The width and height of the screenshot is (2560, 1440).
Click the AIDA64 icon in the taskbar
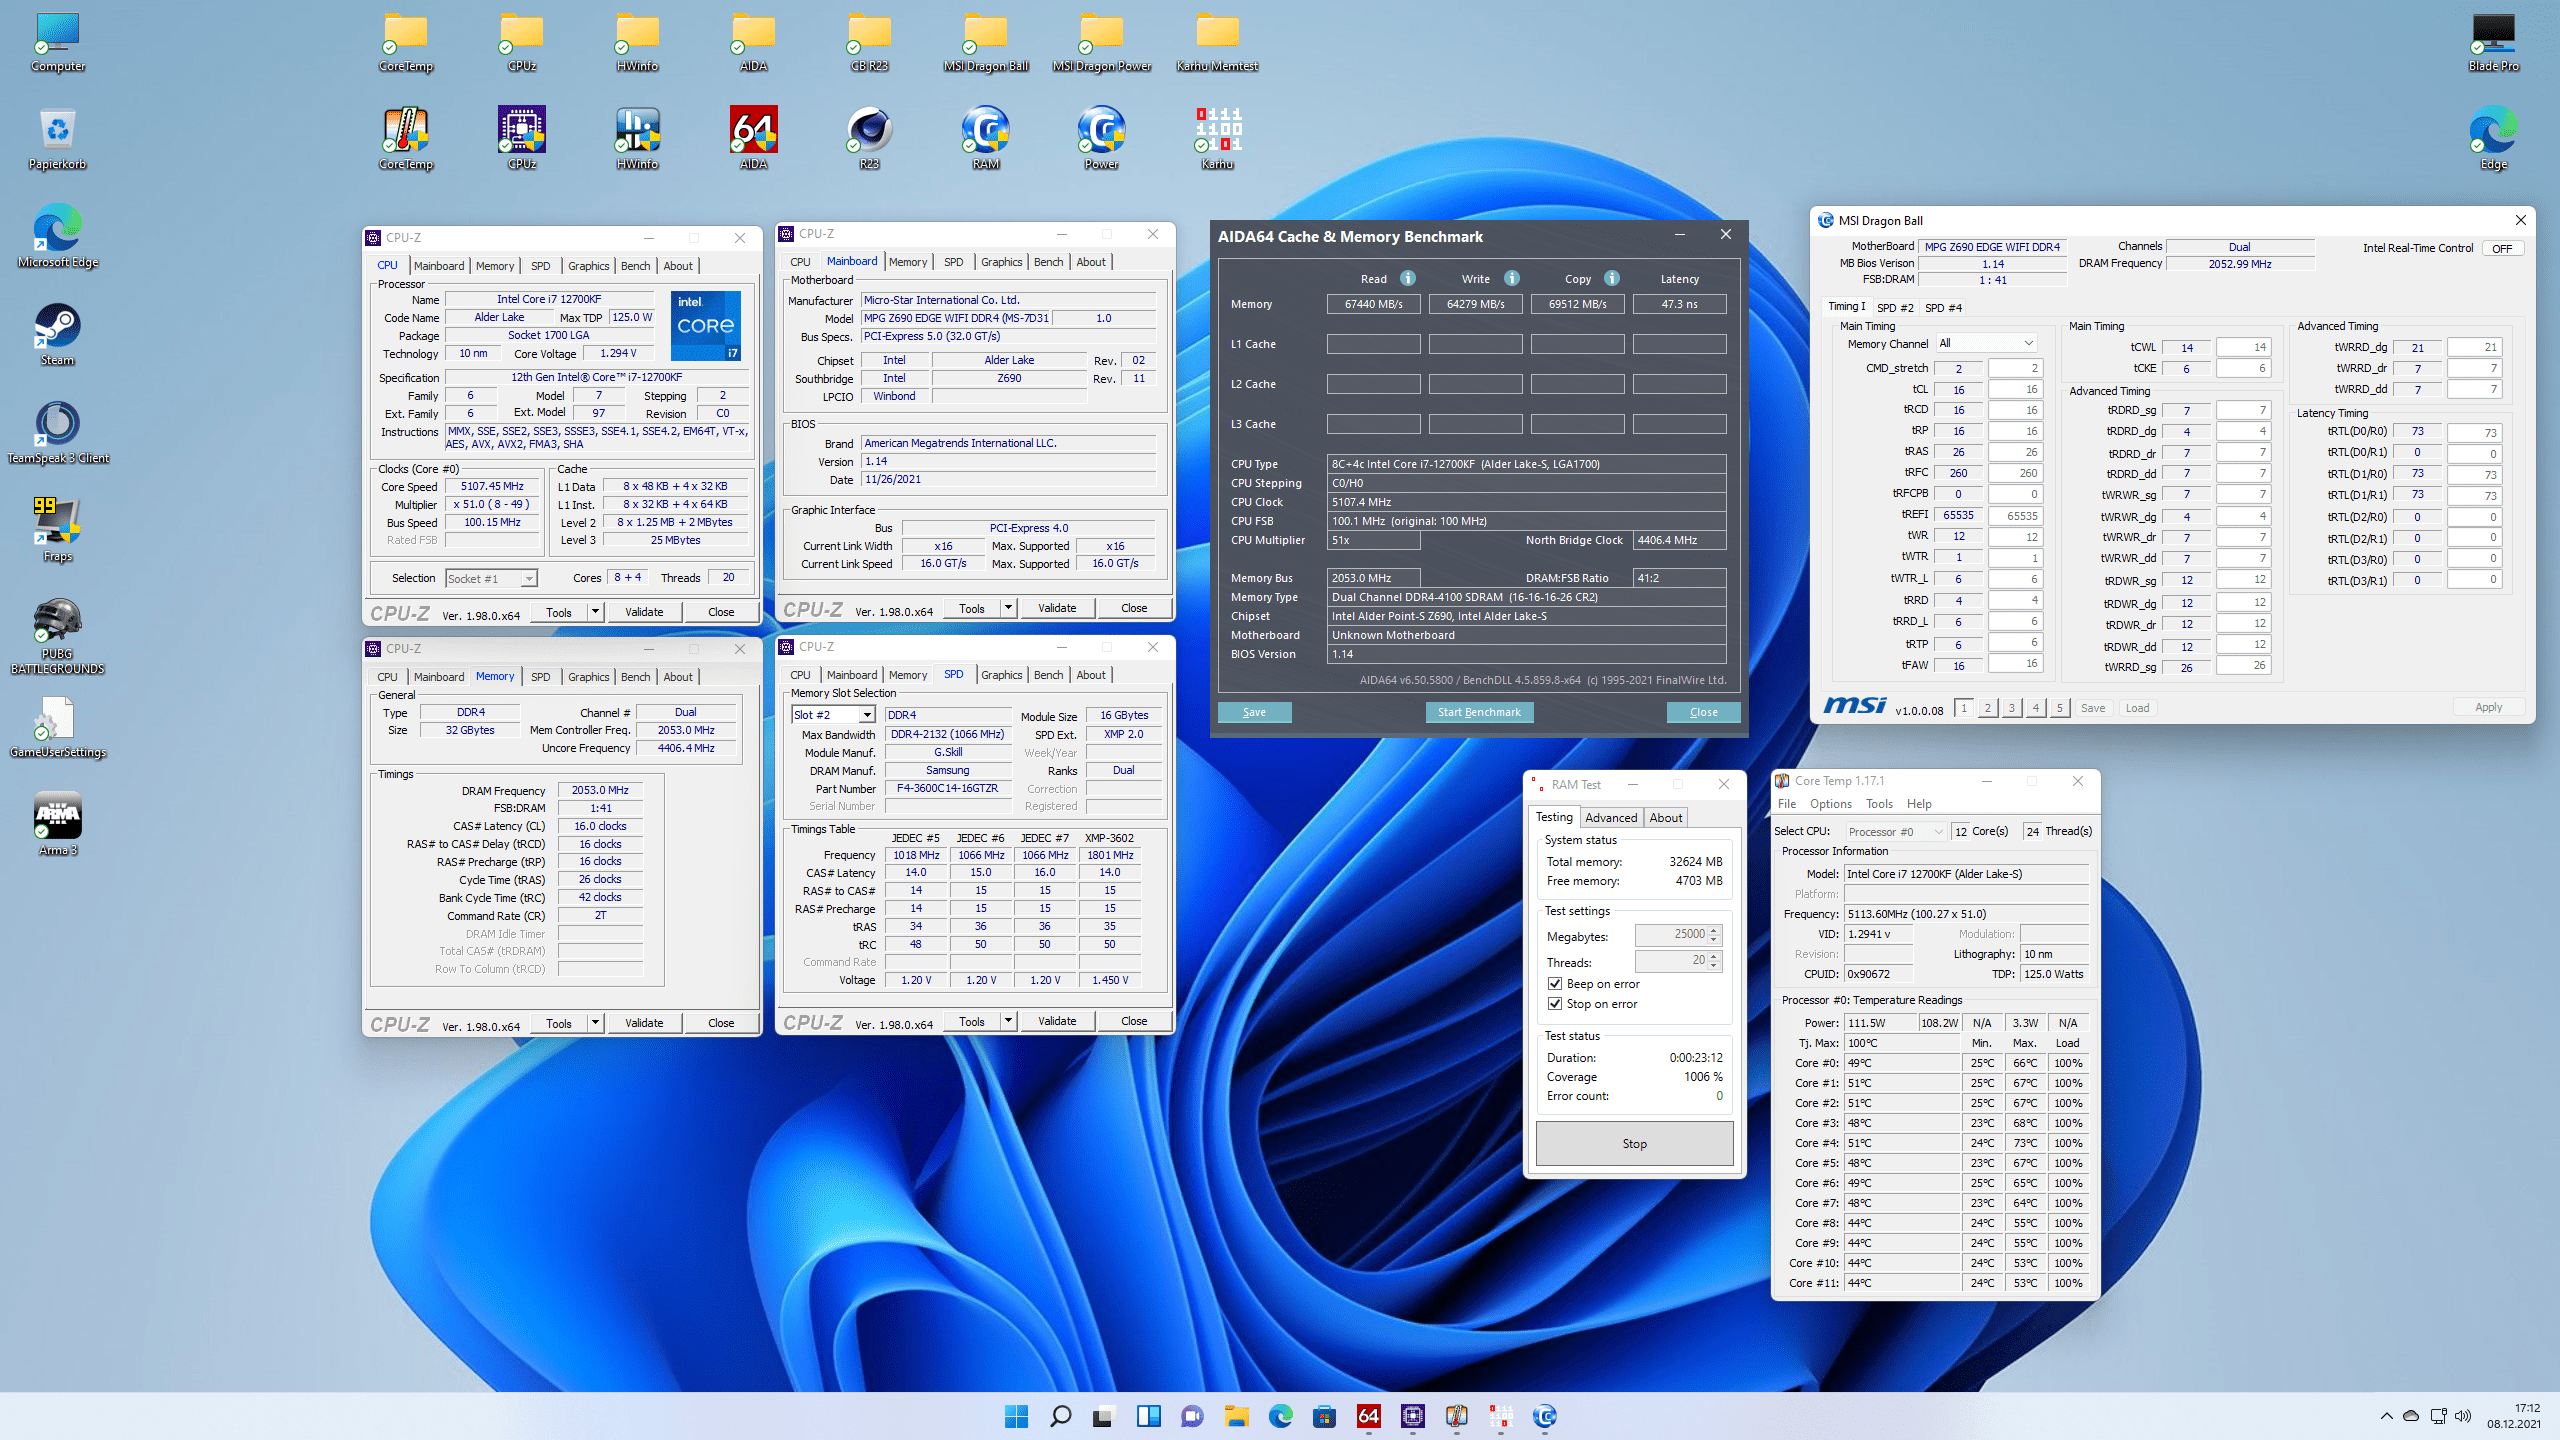(1368, 1416)
